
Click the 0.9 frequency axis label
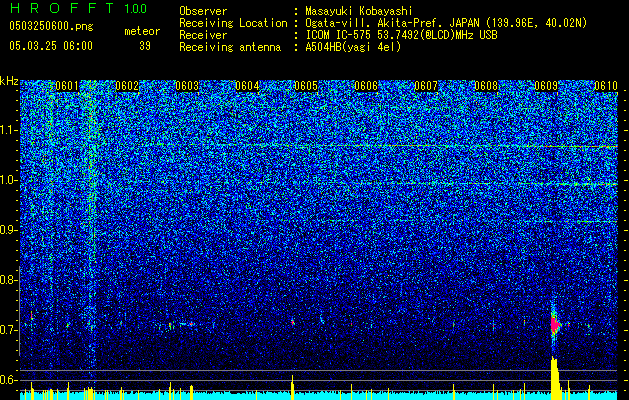[x=8, y=230]
